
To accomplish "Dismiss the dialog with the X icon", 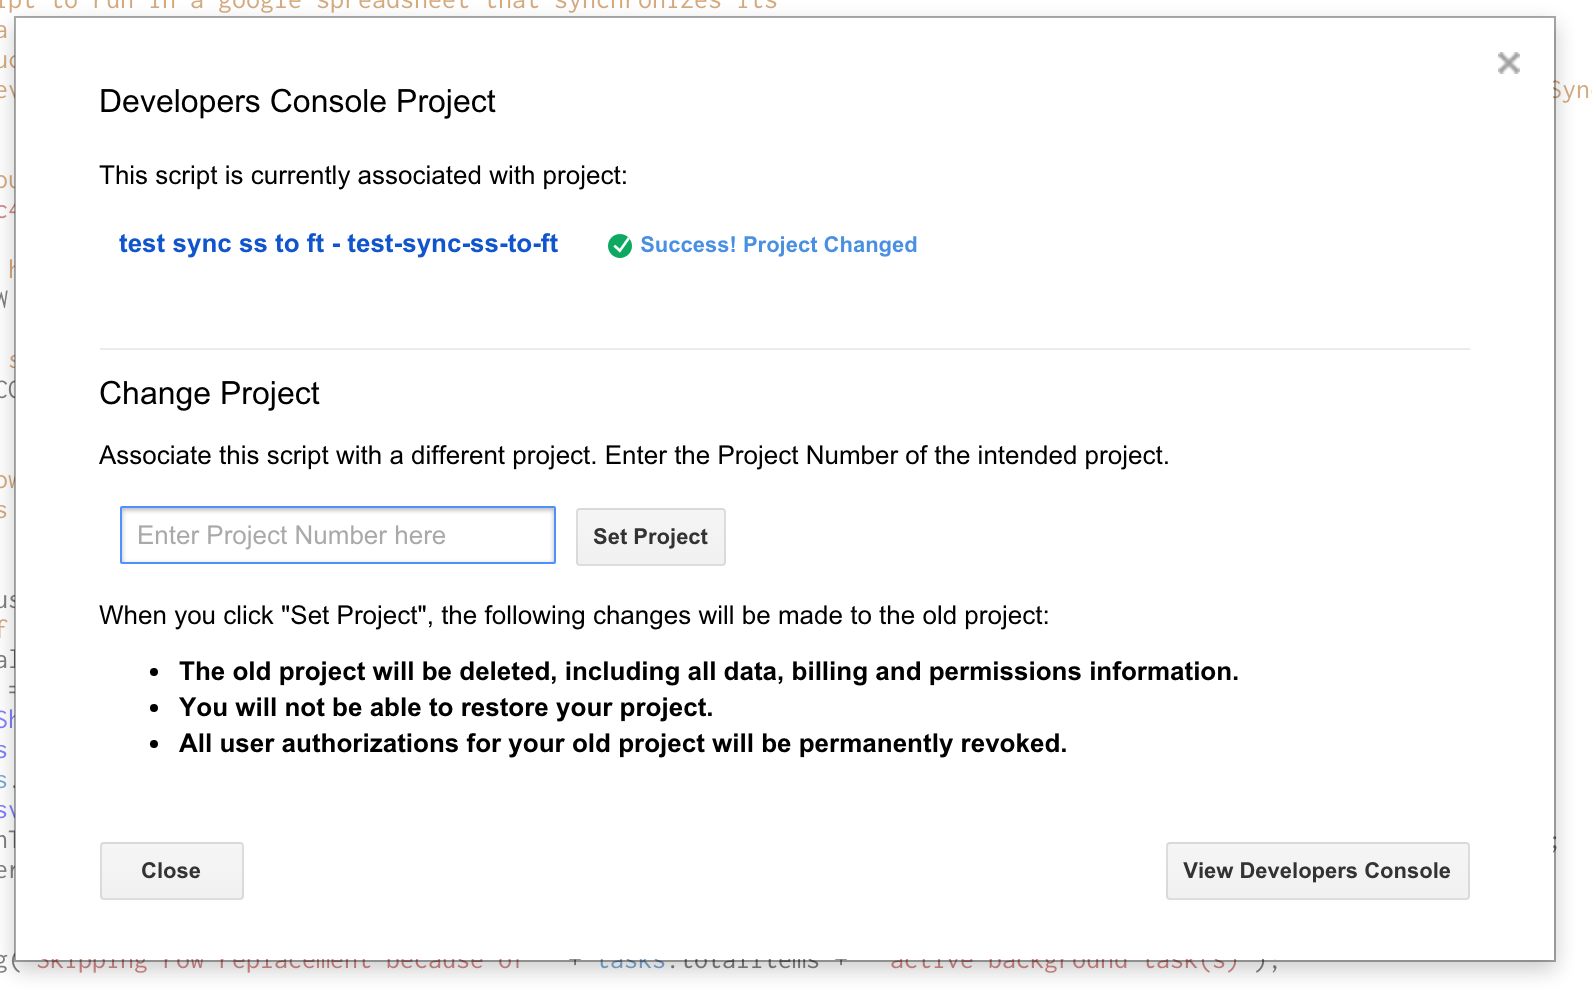I will (1508, 64).
